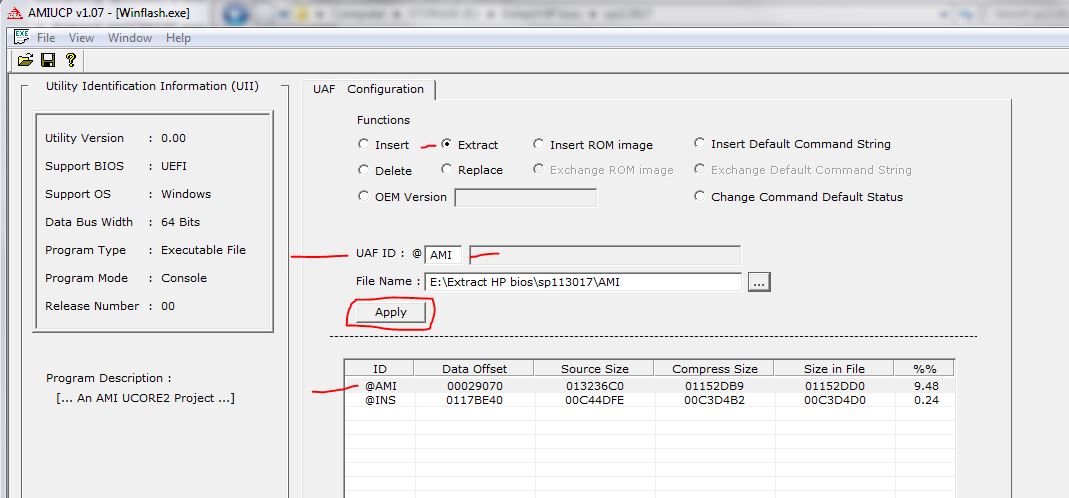Select the @AMI row in the table
1069x498 pixels.
click(650, 386)
